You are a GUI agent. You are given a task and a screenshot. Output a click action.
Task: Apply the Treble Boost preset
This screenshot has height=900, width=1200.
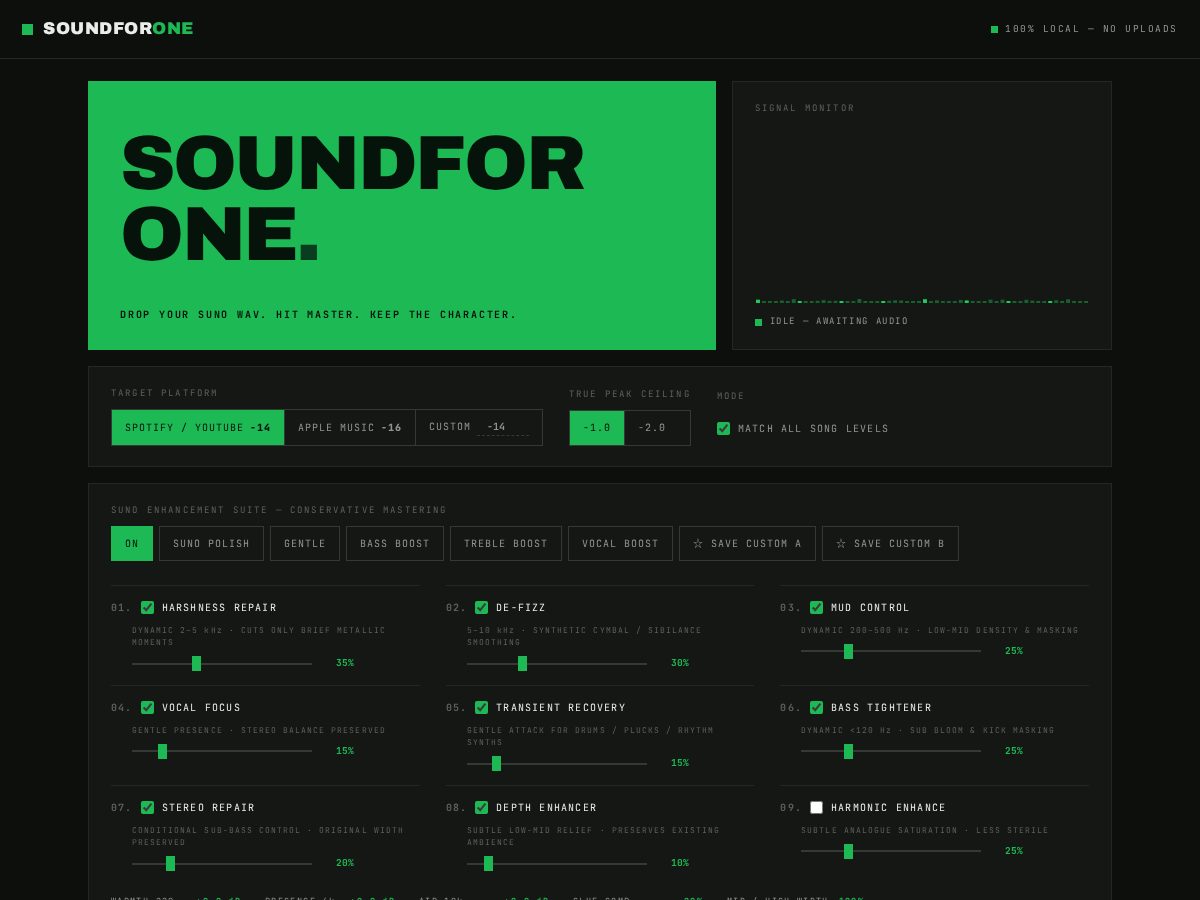(506, 543)
